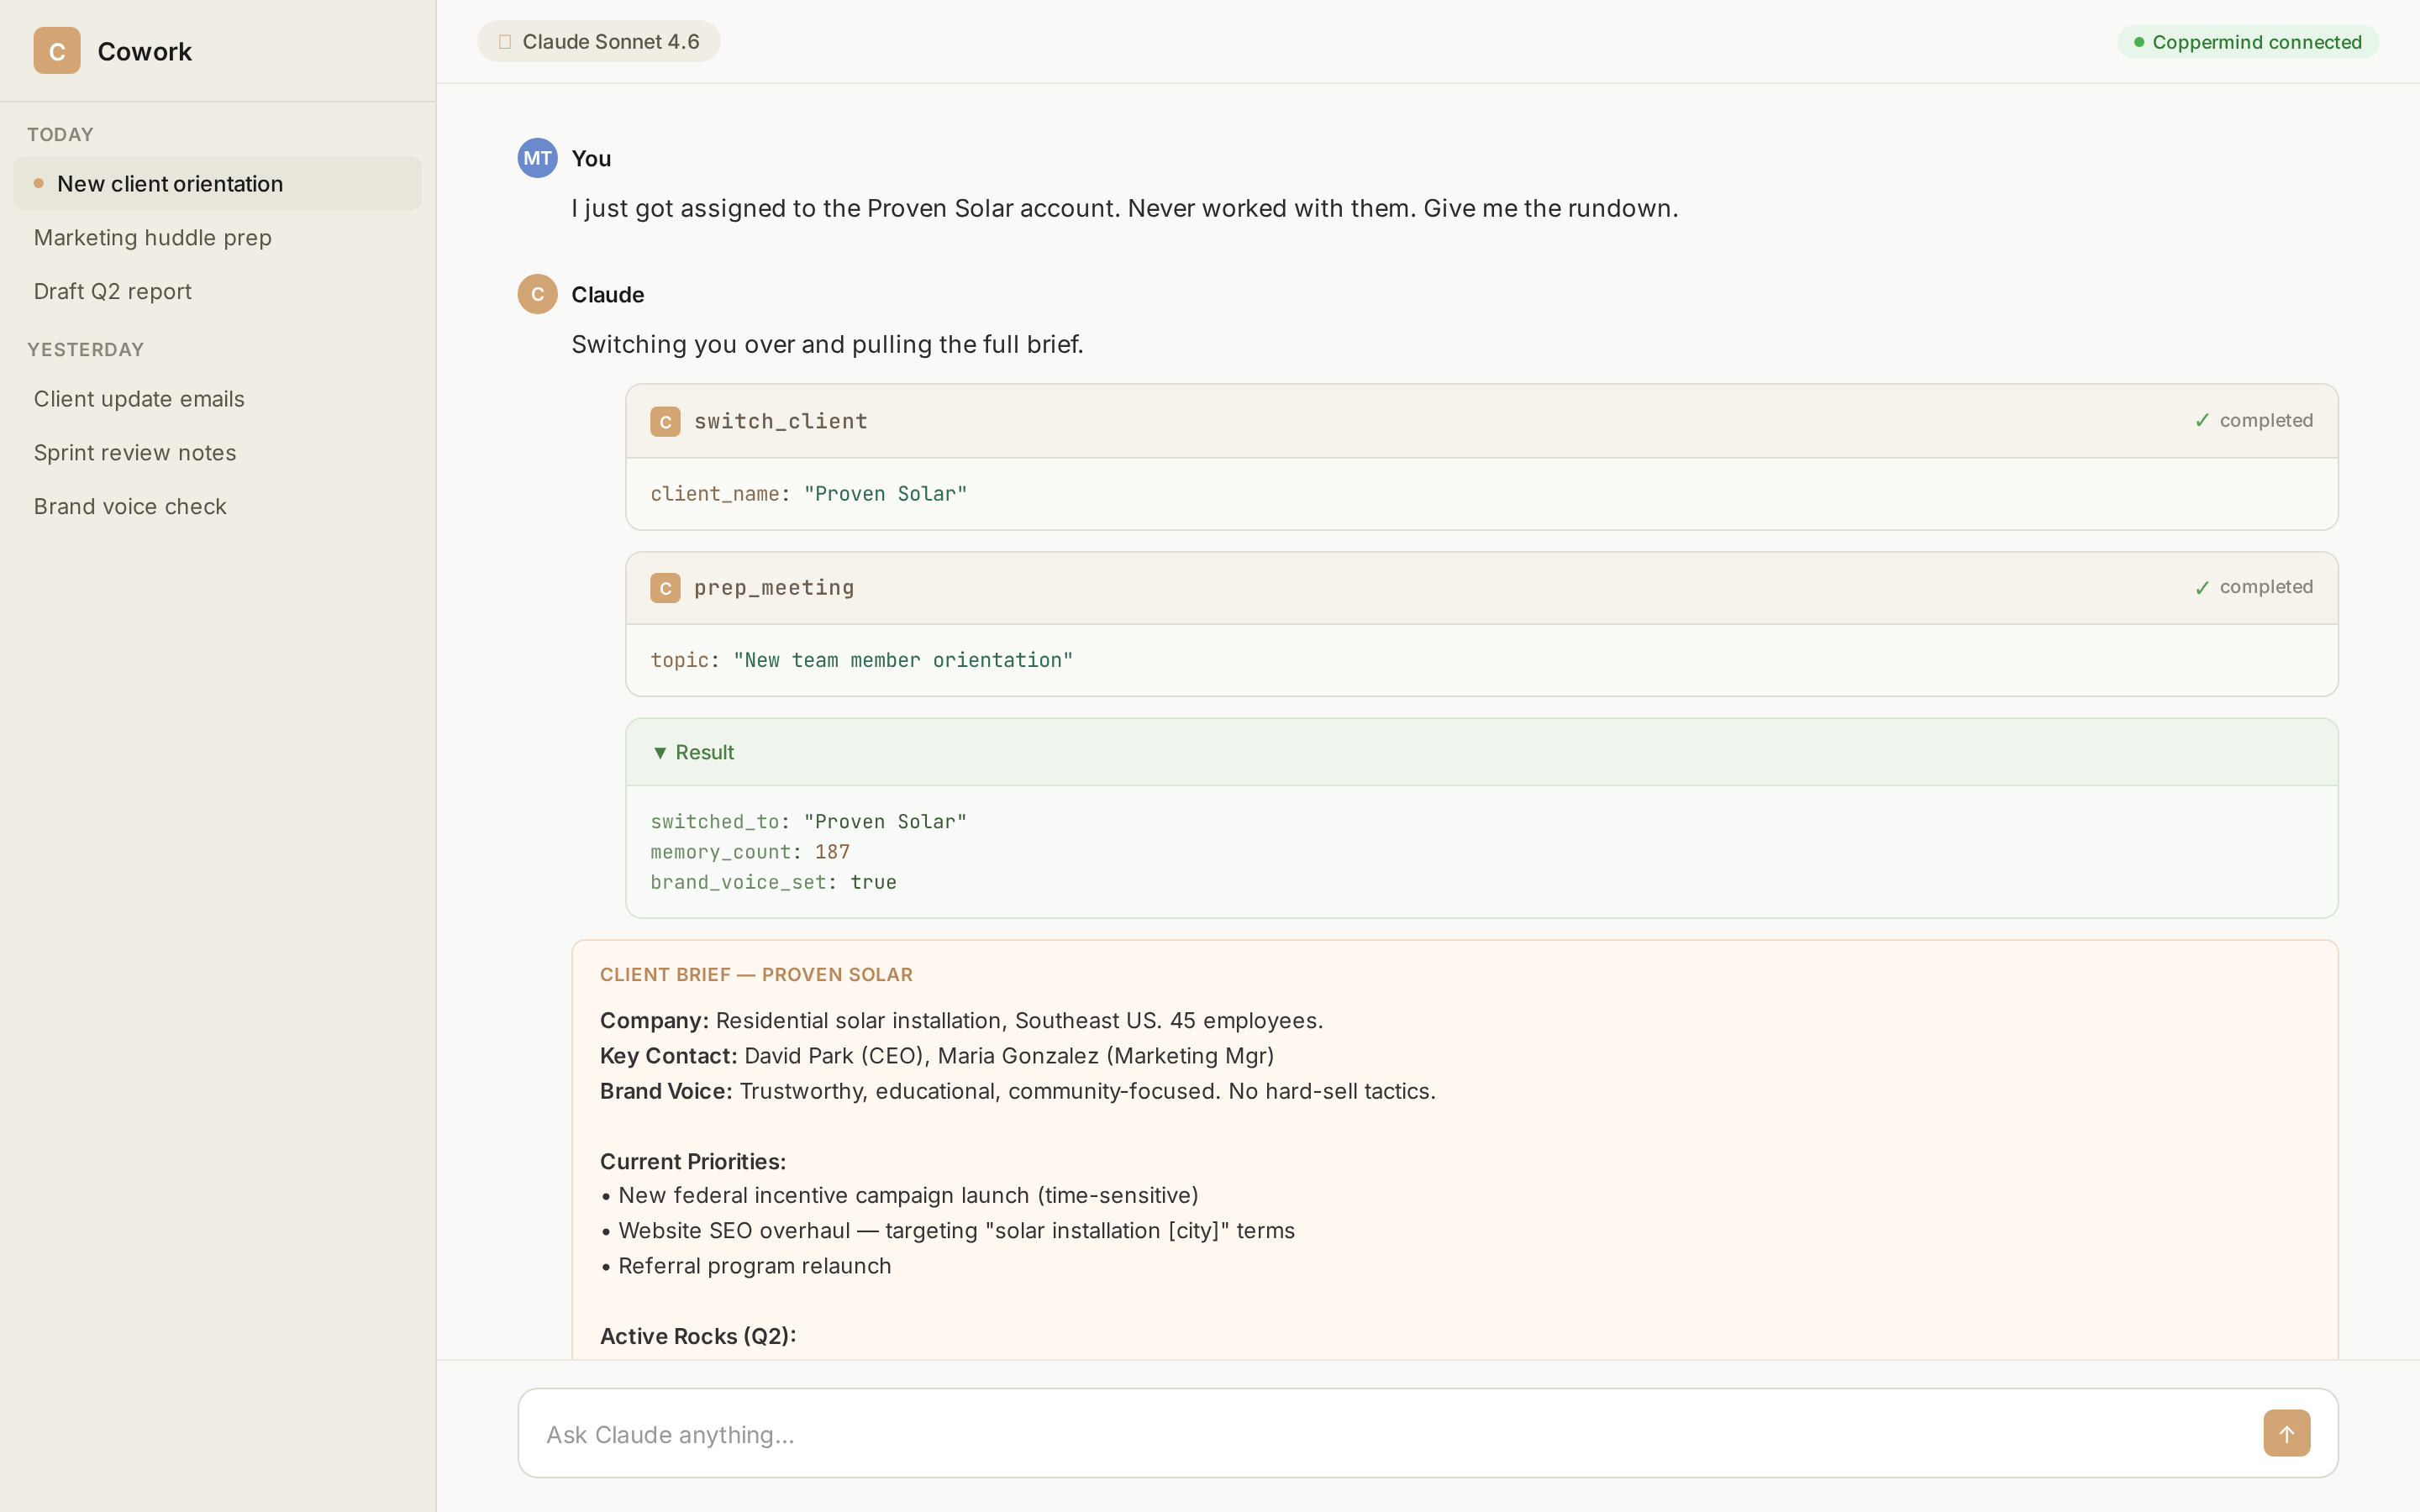This screenshot has height=1512, width=2420.
Task: Click the Current Priorities heading
Action: pos(693,1162)
